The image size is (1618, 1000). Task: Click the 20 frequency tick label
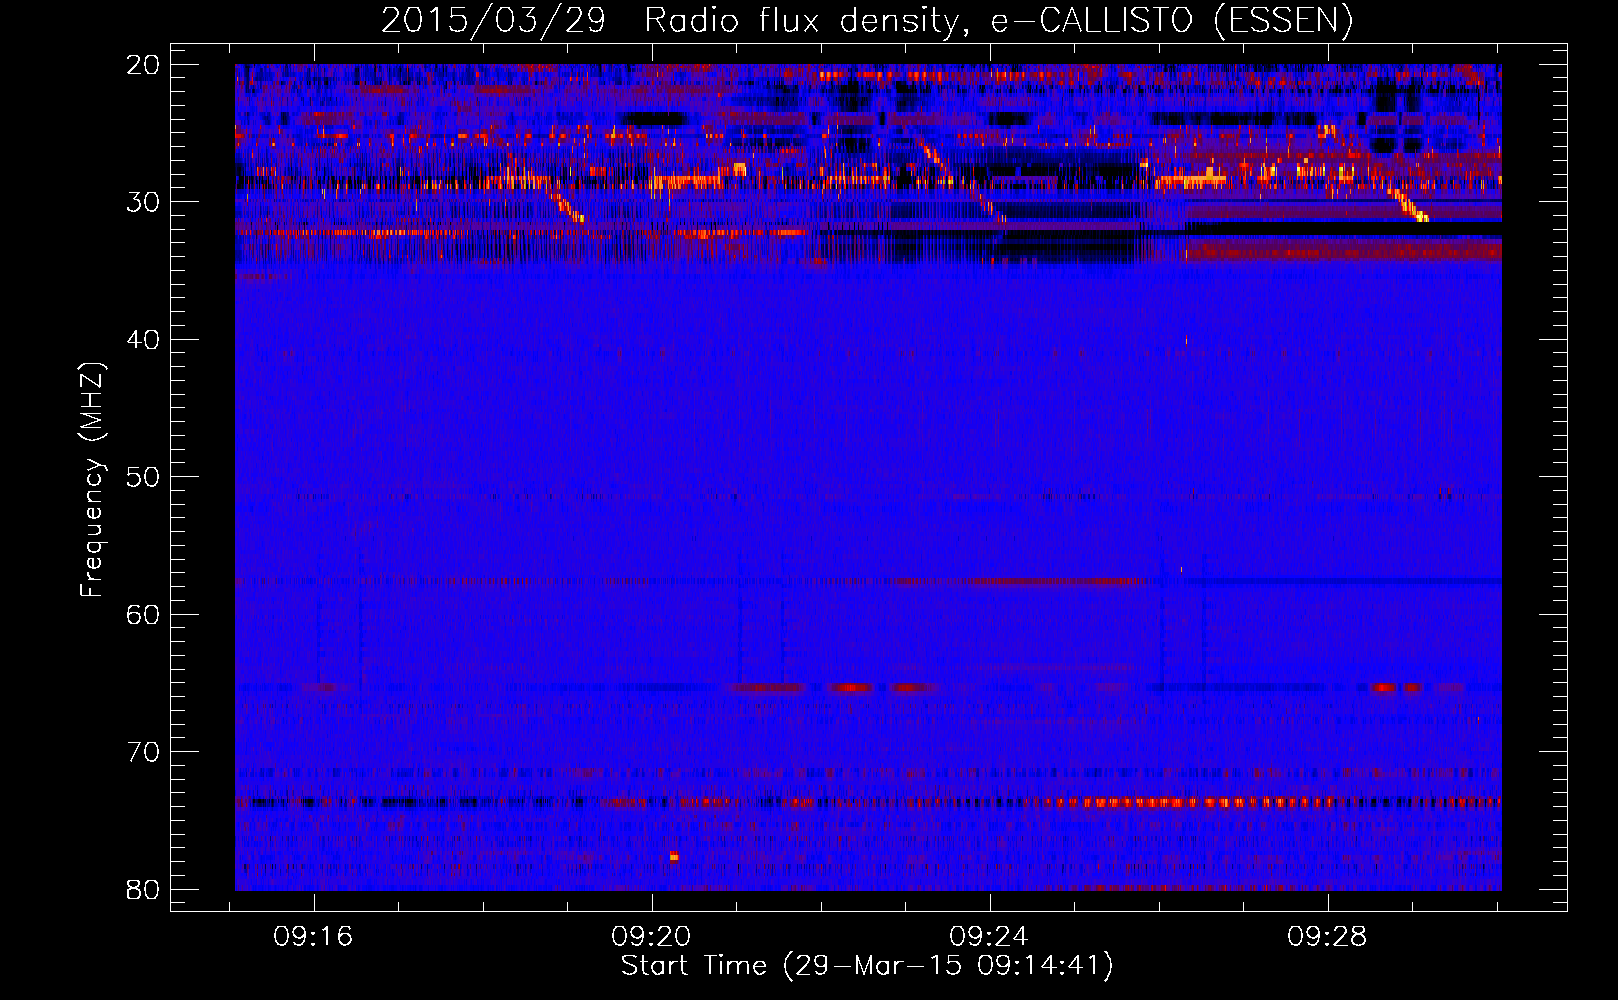[143, 65]
